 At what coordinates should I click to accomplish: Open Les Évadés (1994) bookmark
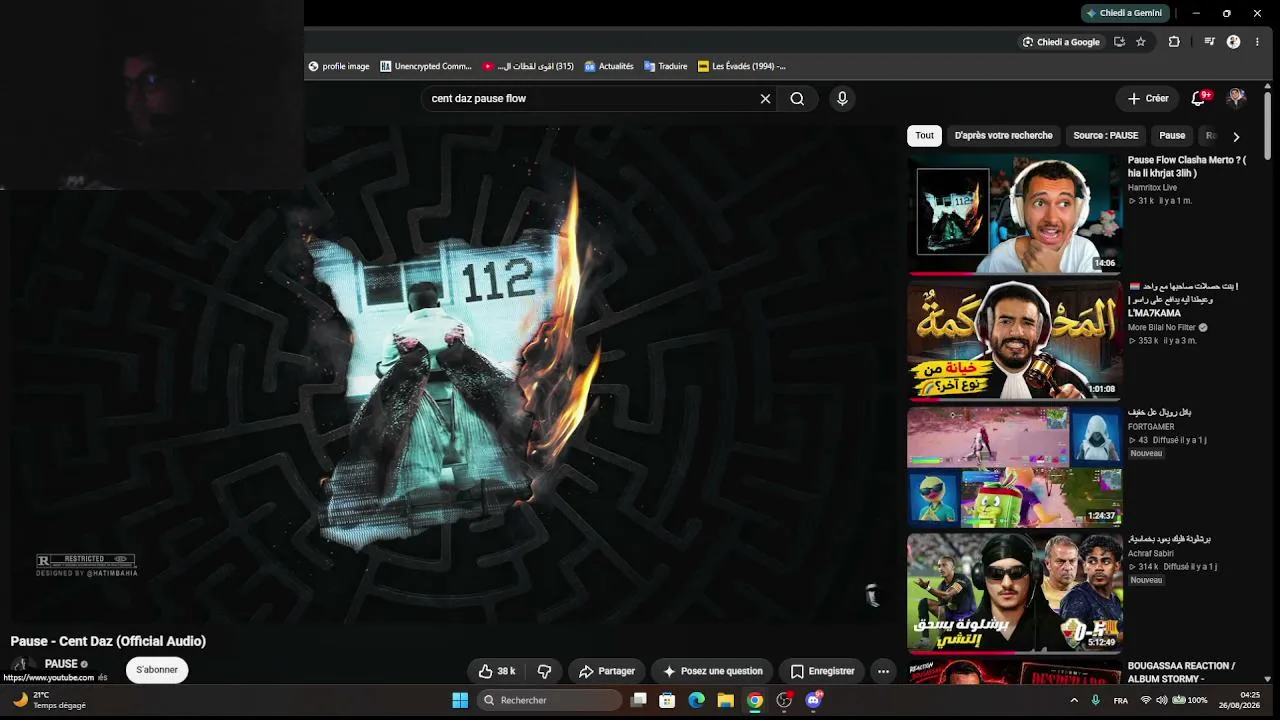742,66
